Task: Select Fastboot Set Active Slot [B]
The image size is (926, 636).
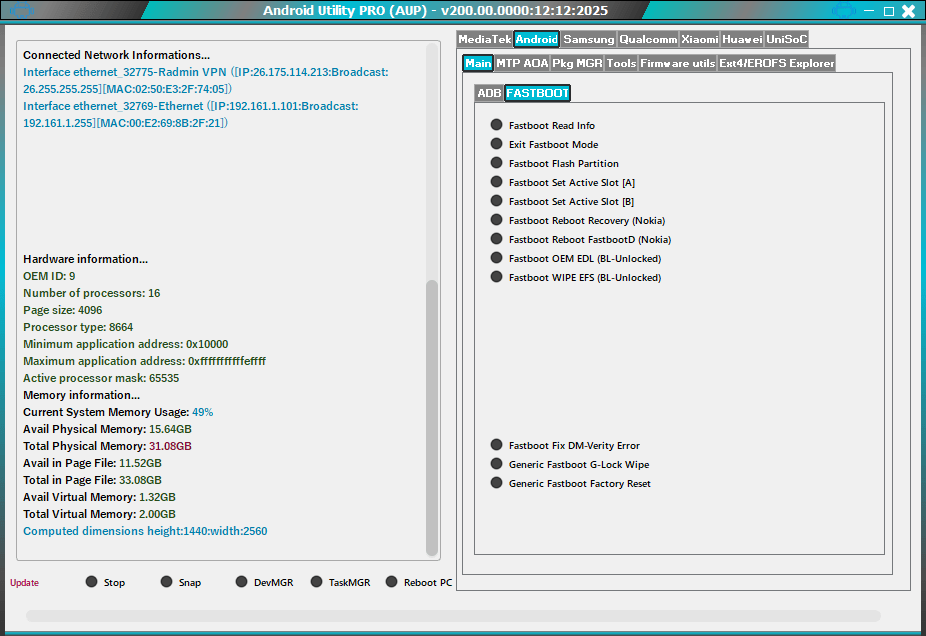Action: (x=496, y=201)
